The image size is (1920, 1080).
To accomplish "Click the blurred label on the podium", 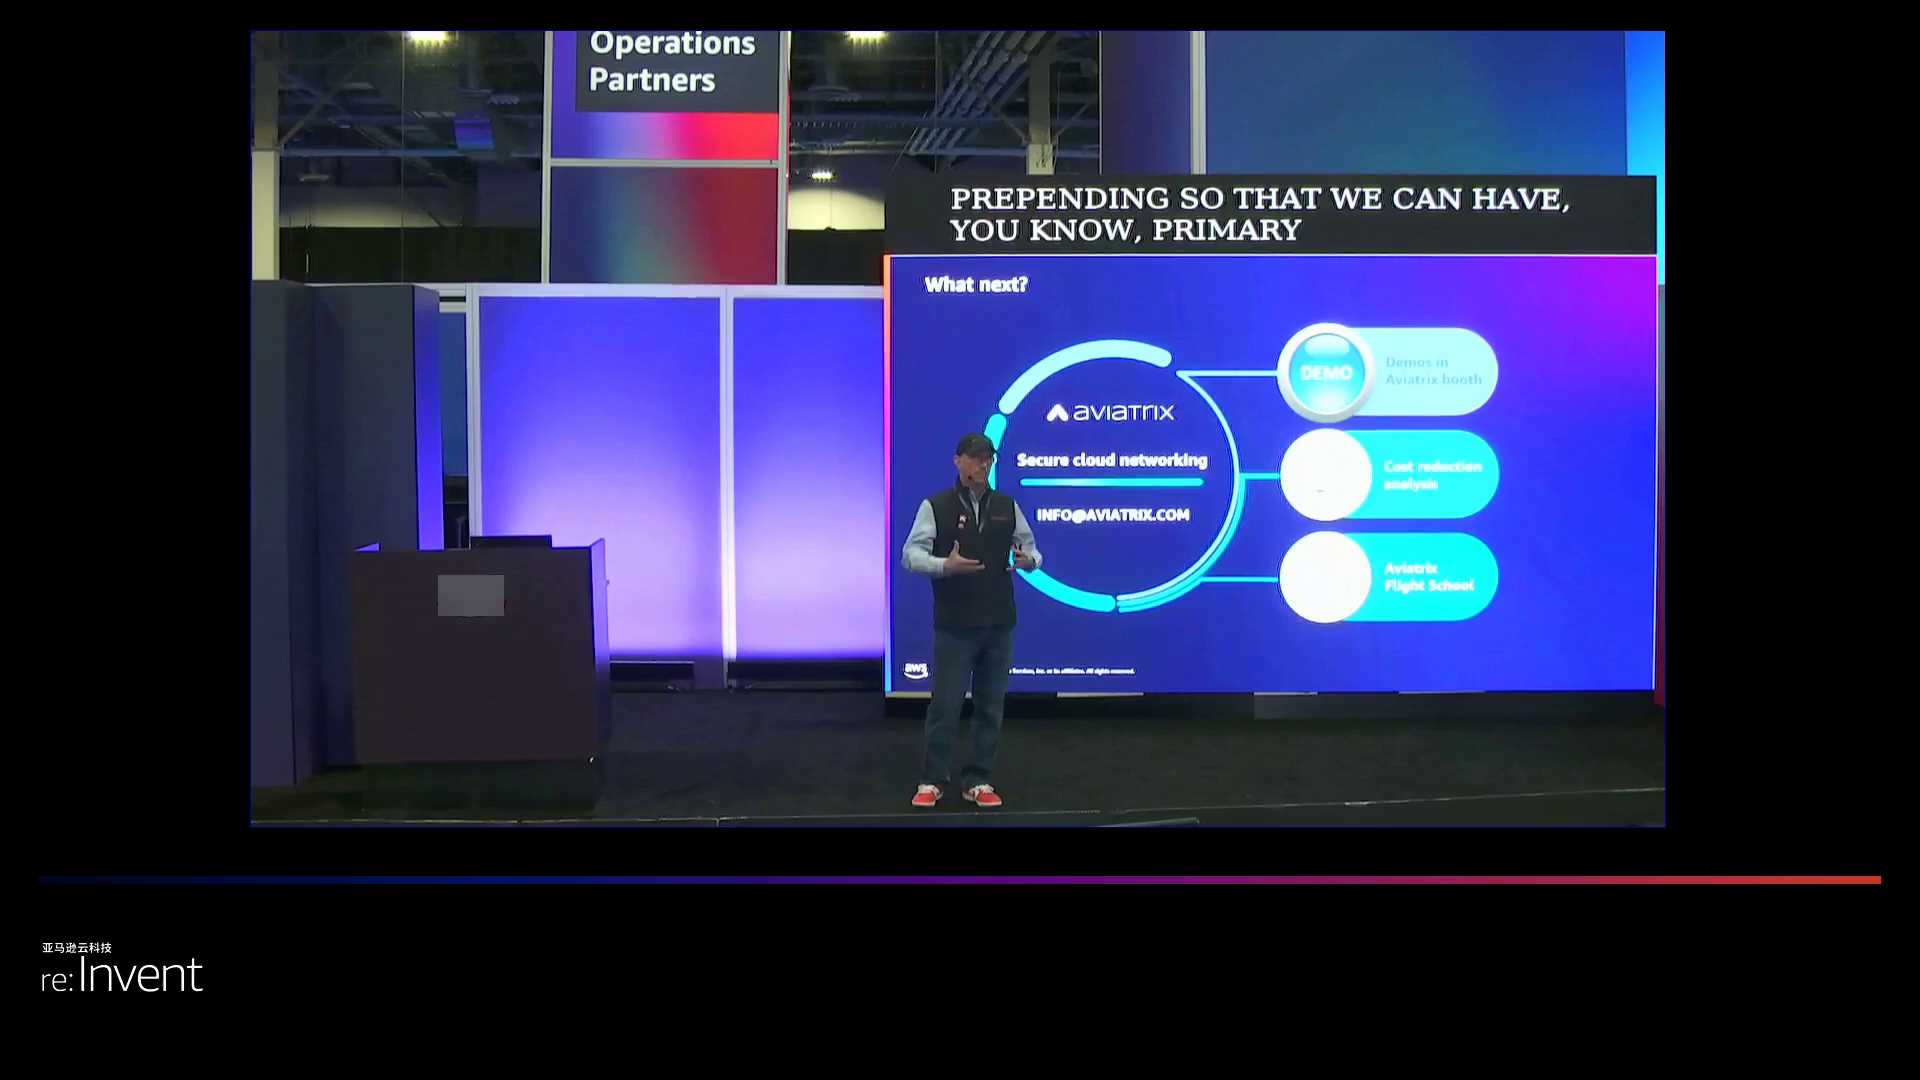I will pyautogui.click(x=470, y=595).
